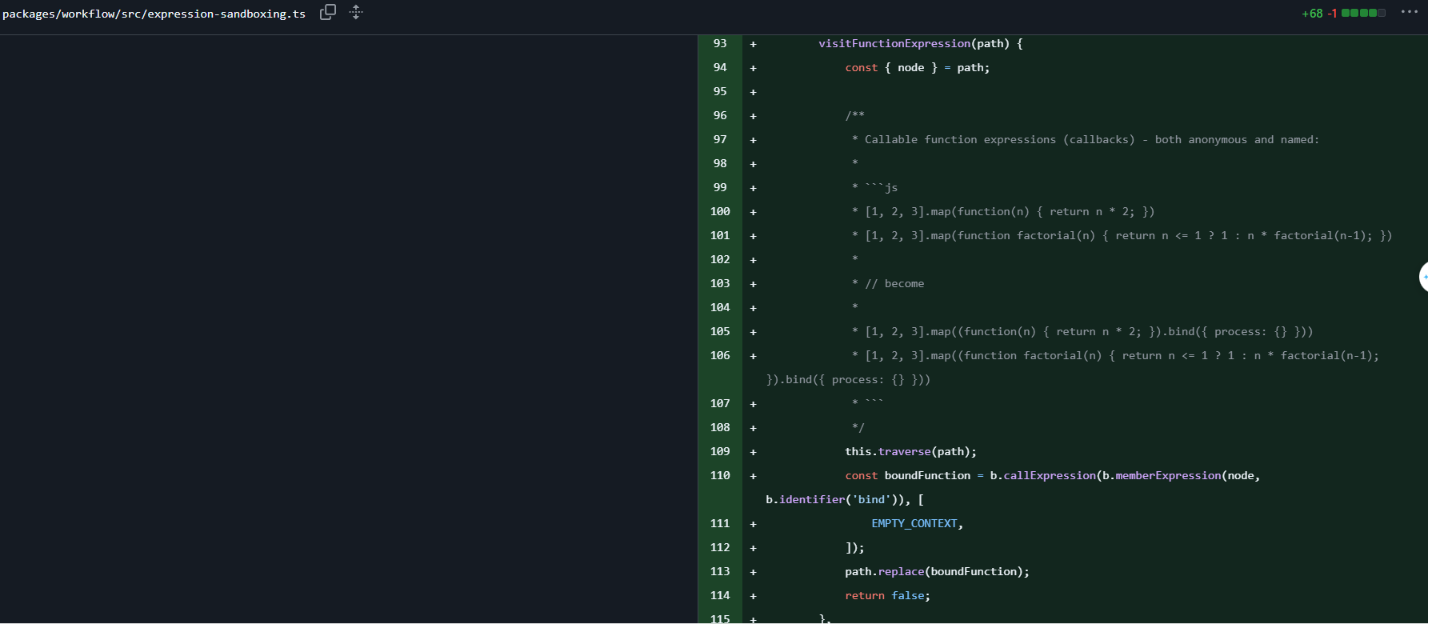The height and width of the screenshot is (624, 1429).
Task: Click line number 97
Action: click(720, 140)
